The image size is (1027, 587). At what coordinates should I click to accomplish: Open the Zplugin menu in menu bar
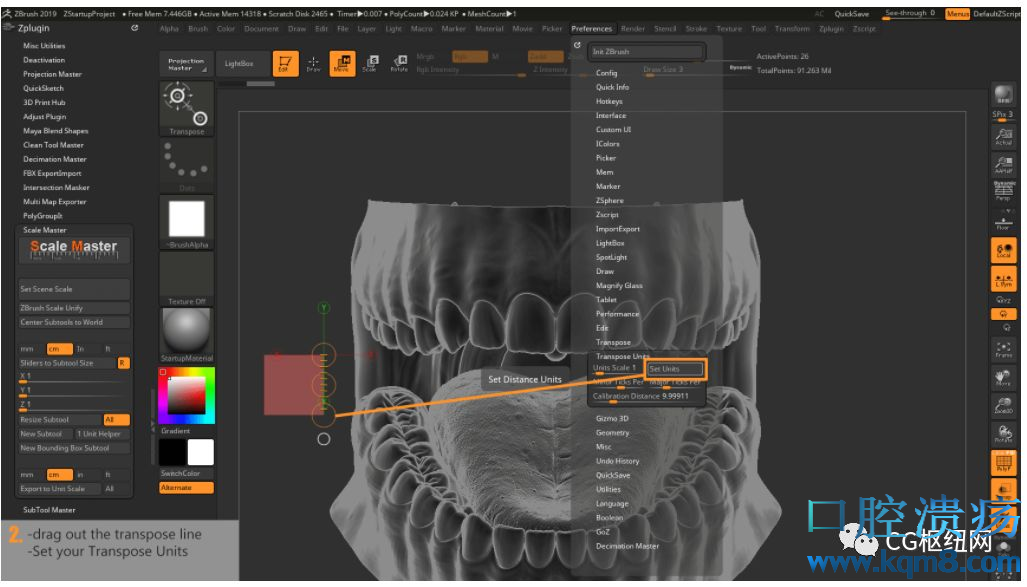pos(831,29)
